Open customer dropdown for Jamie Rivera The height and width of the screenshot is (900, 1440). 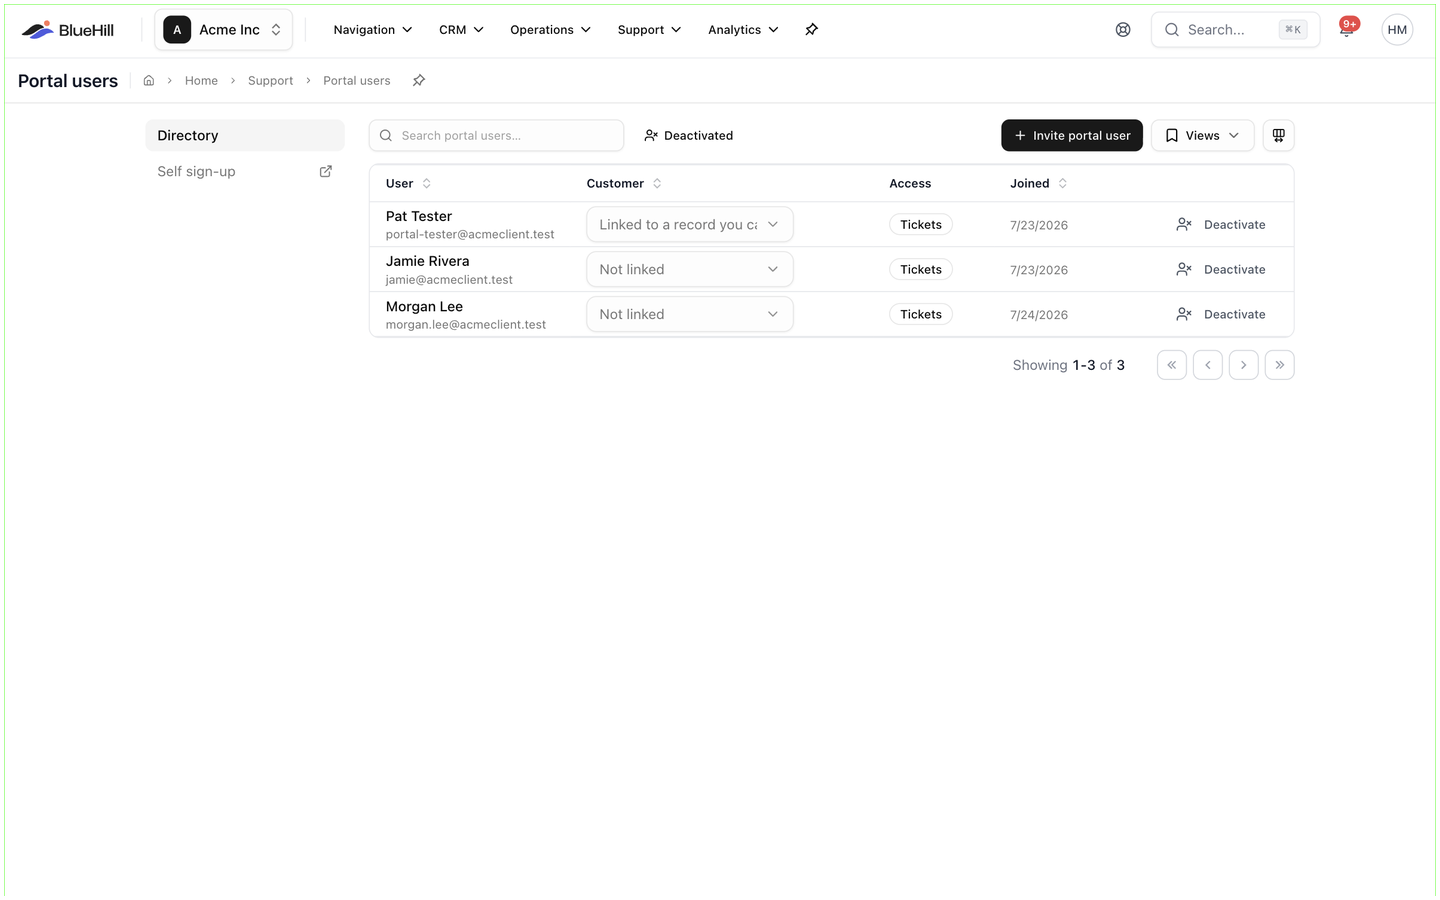pos(690,270)
